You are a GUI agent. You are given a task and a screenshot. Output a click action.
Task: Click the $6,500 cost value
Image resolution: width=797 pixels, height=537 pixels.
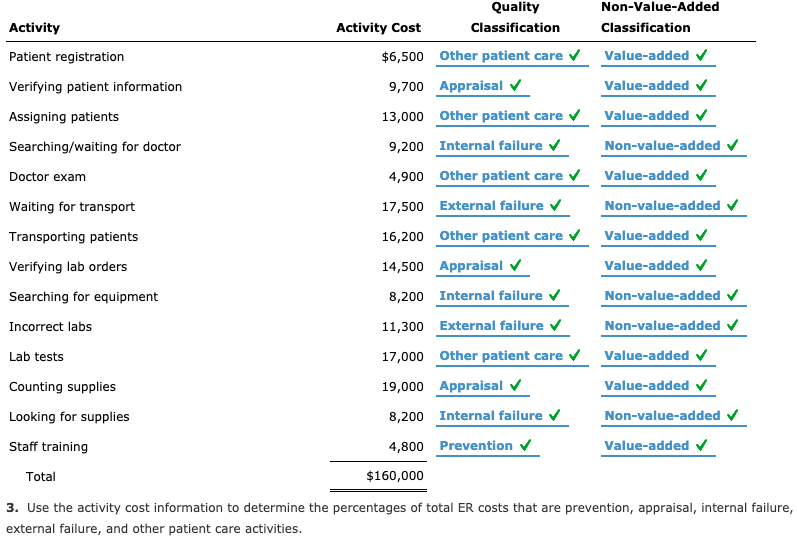(x=403, y=56)
